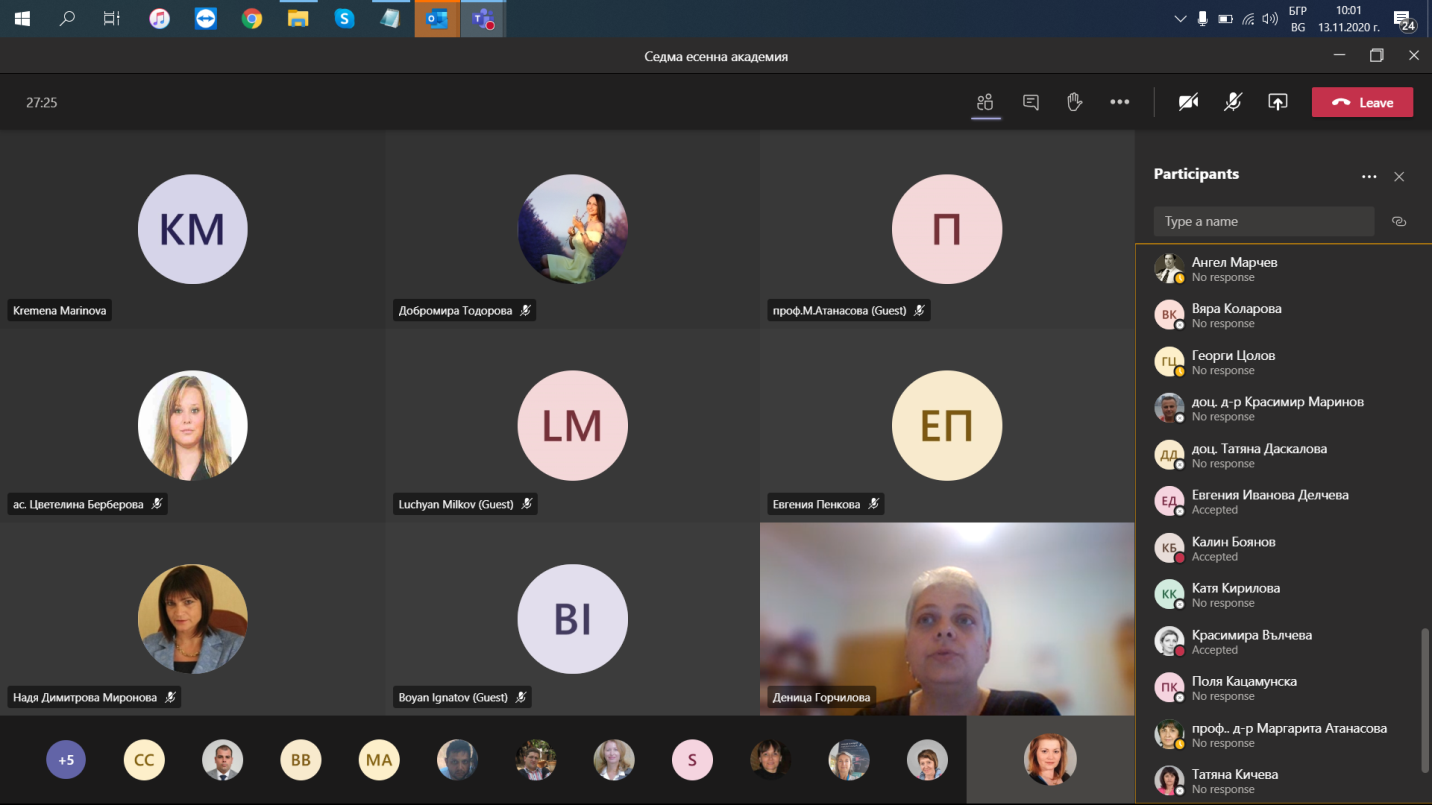This screenshot has height=805, width=1432.
Task: Select participant Георги Цолов
Action: (x=1285, y=362)
